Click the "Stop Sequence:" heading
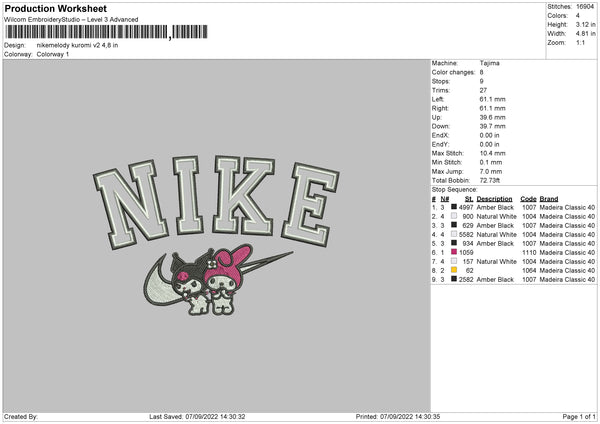This screenshot has height=424, width=600. pyautogui.click(x=455, y=190)
